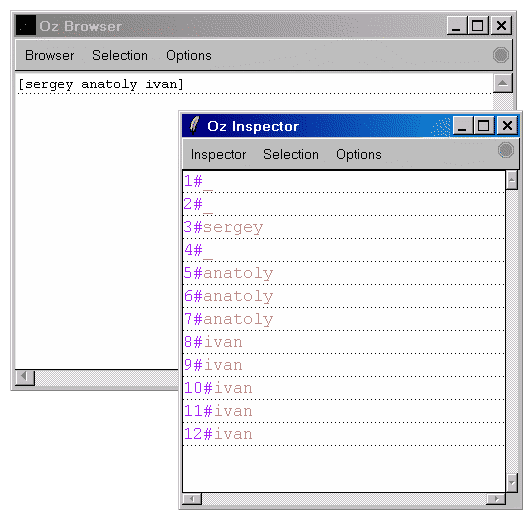Select the 5#anatoly entry
This screenshot has width=529, height=515.
coord(228,273)
